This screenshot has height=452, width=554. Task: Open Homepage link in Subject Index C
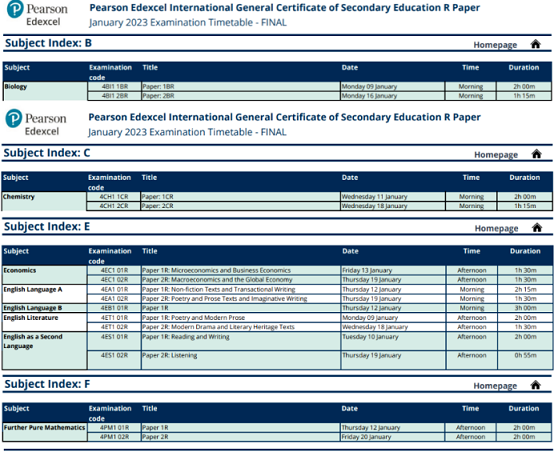[x=496, y=155]
